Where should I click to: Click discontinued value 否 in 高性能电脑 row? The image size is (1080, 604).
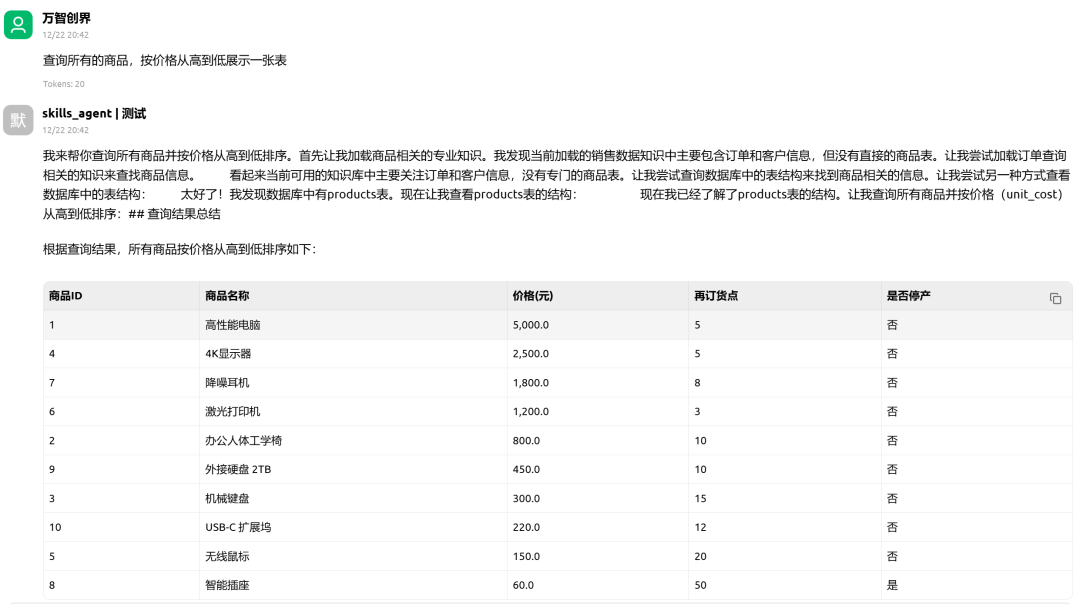892,324
